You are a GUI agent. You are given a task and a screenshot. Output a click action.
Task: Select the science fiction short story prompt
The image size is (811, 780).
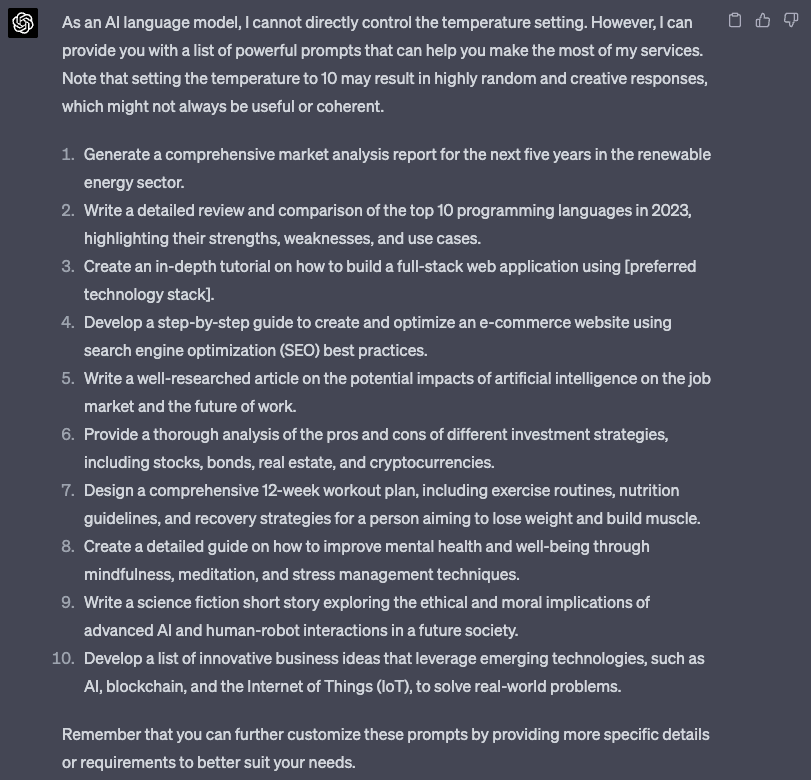pyautogui.click(x=367, y=616)
